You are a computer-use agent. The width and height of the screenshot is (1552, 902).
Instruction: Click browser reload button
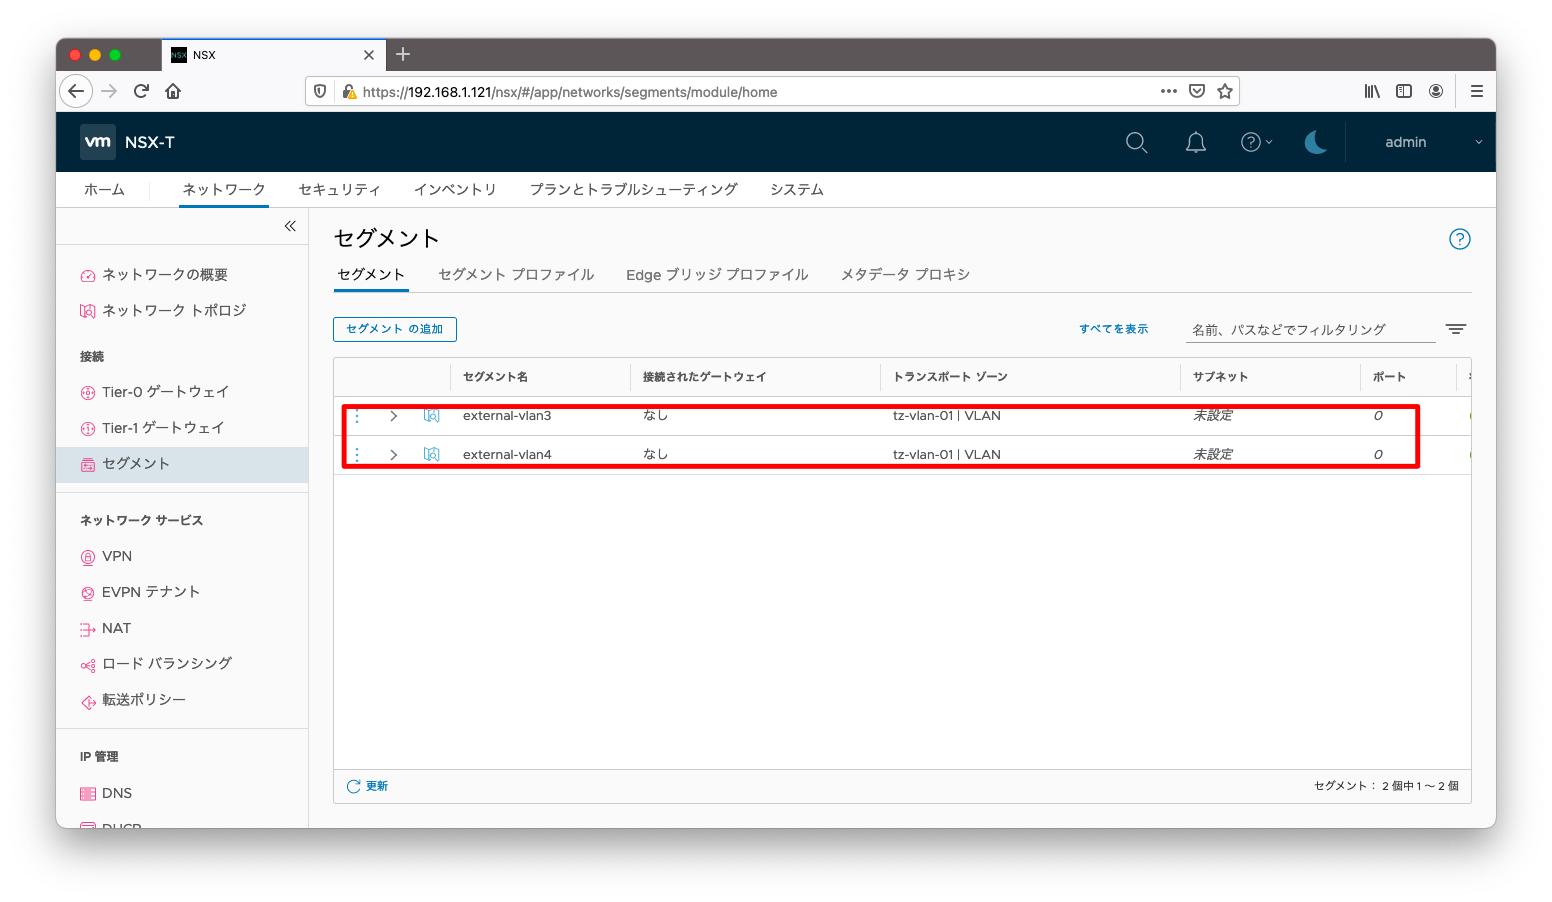point(141,91)
